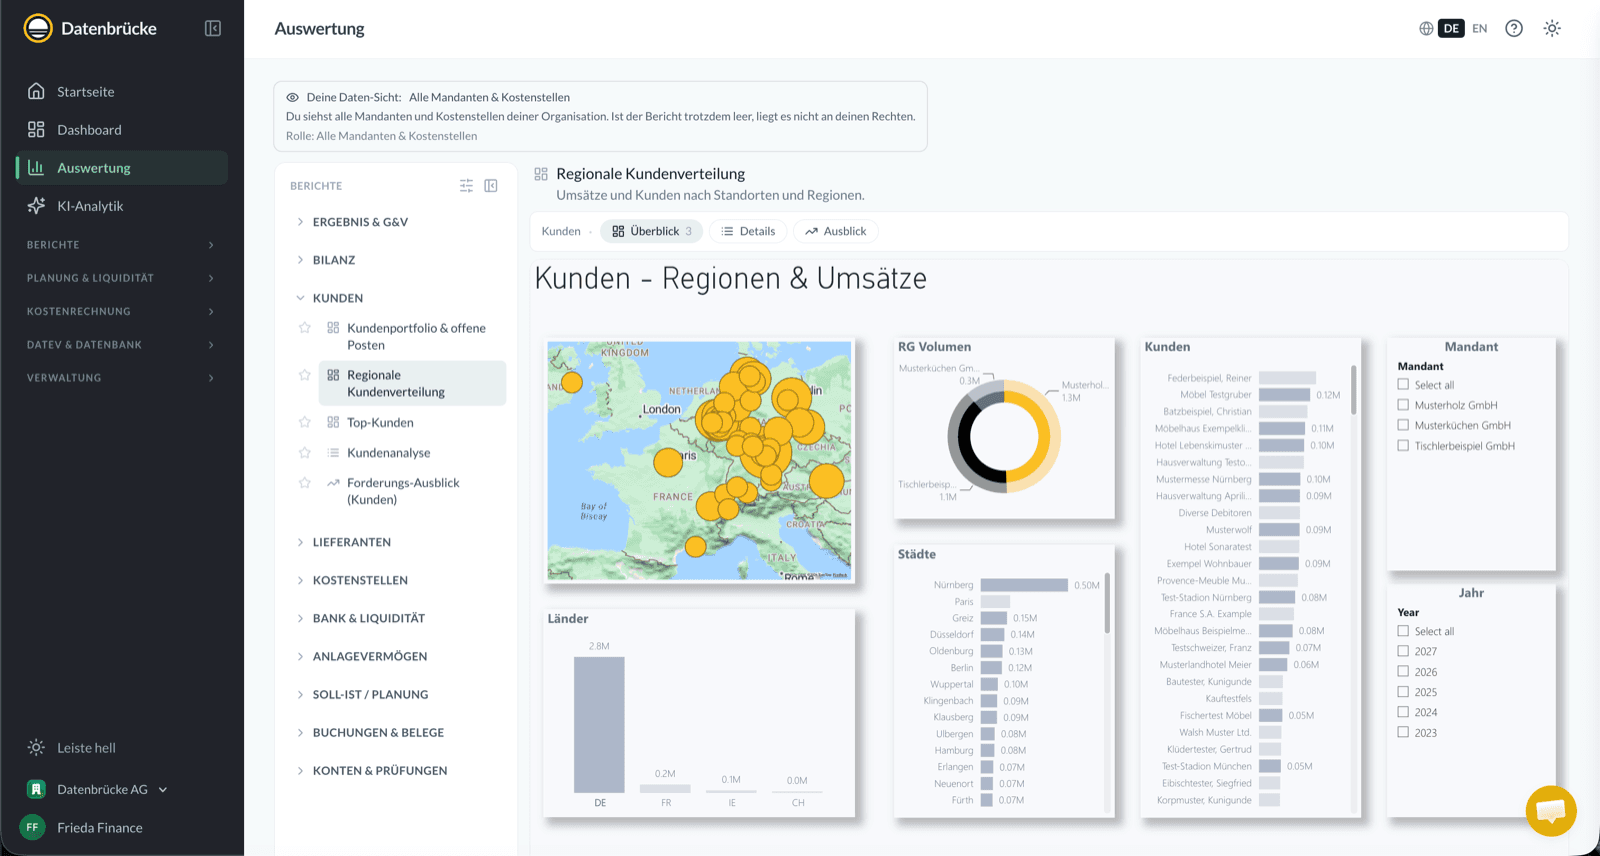Open the help question mark icon
This screenshot has width=1600, height=856.
tap(1514, 28)
